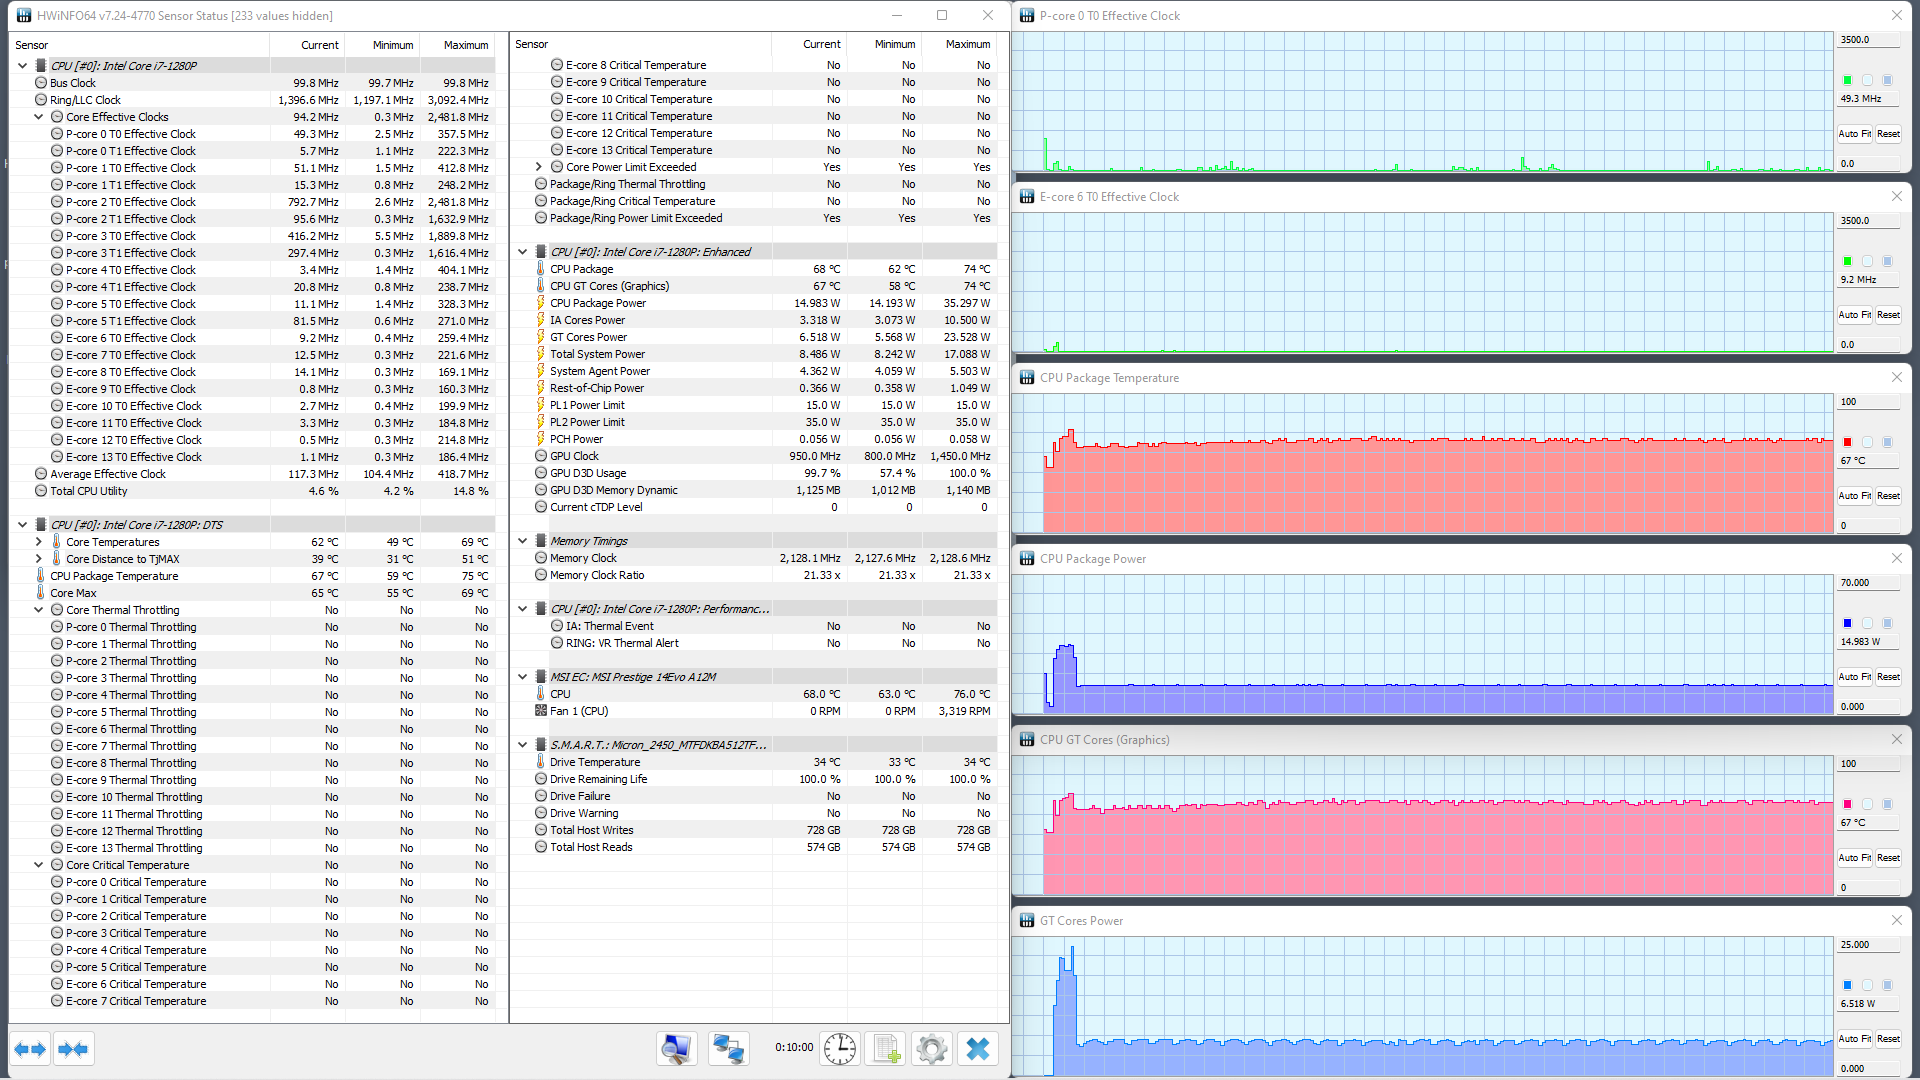Reset min/max values with the clock icon
This screenshot has width=1920, height=1080.
(x=839, y=1048)
